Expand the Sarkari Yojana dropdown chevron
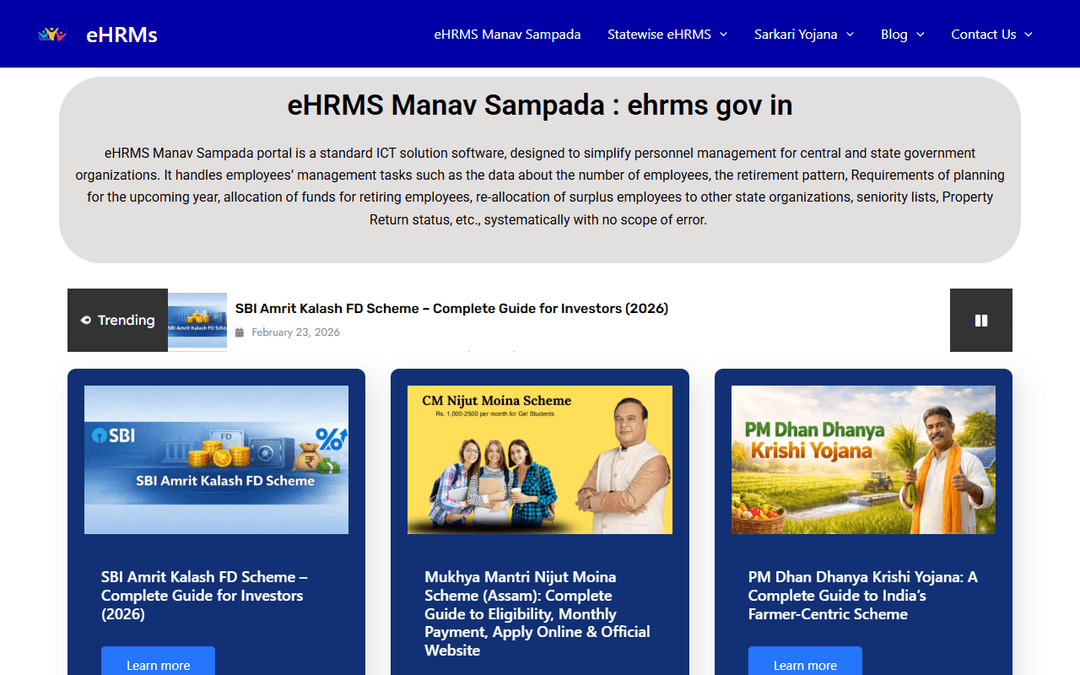This screenshot has width=1080, height=675. pos(850,34)
